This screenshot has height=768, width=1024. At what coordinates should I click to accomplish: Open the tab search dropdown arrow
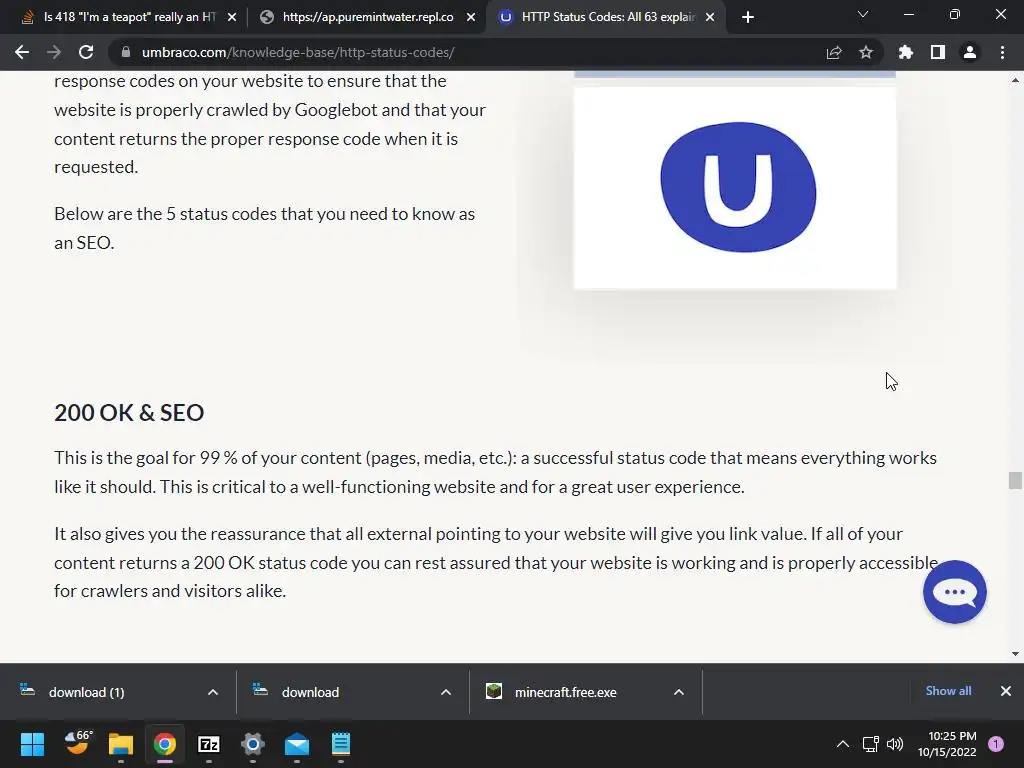click(863, 14)
